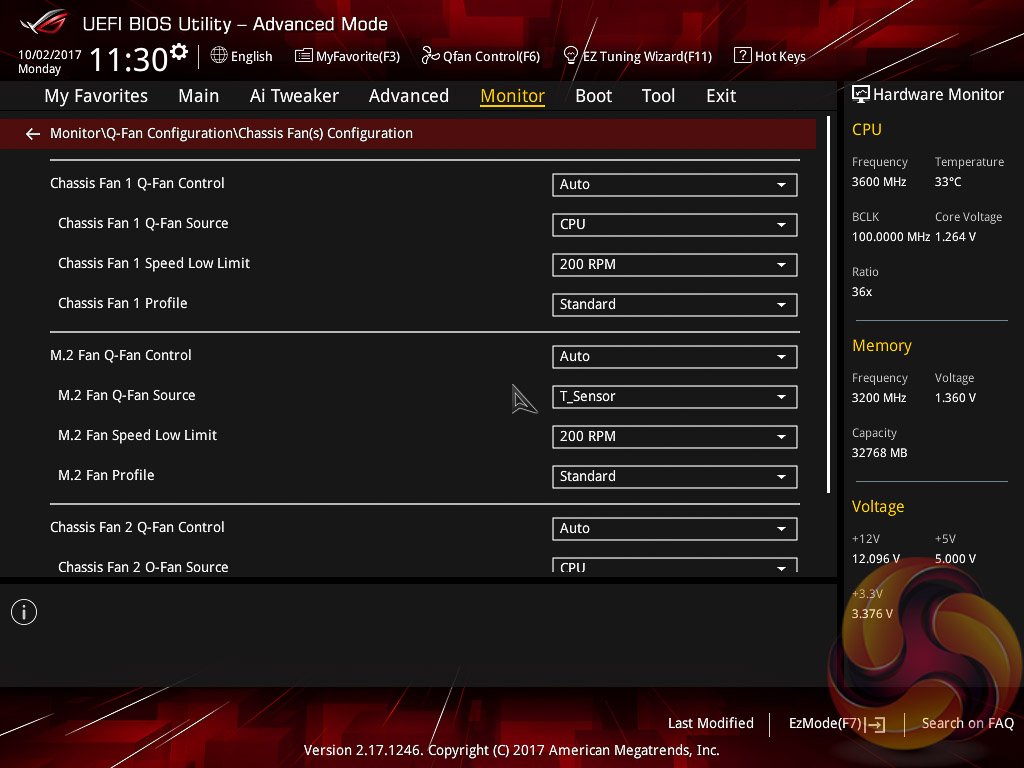Click +3.3V reading 3.376 V
1024x768 pixels.
pyautogui.click(x=872, y=614)
